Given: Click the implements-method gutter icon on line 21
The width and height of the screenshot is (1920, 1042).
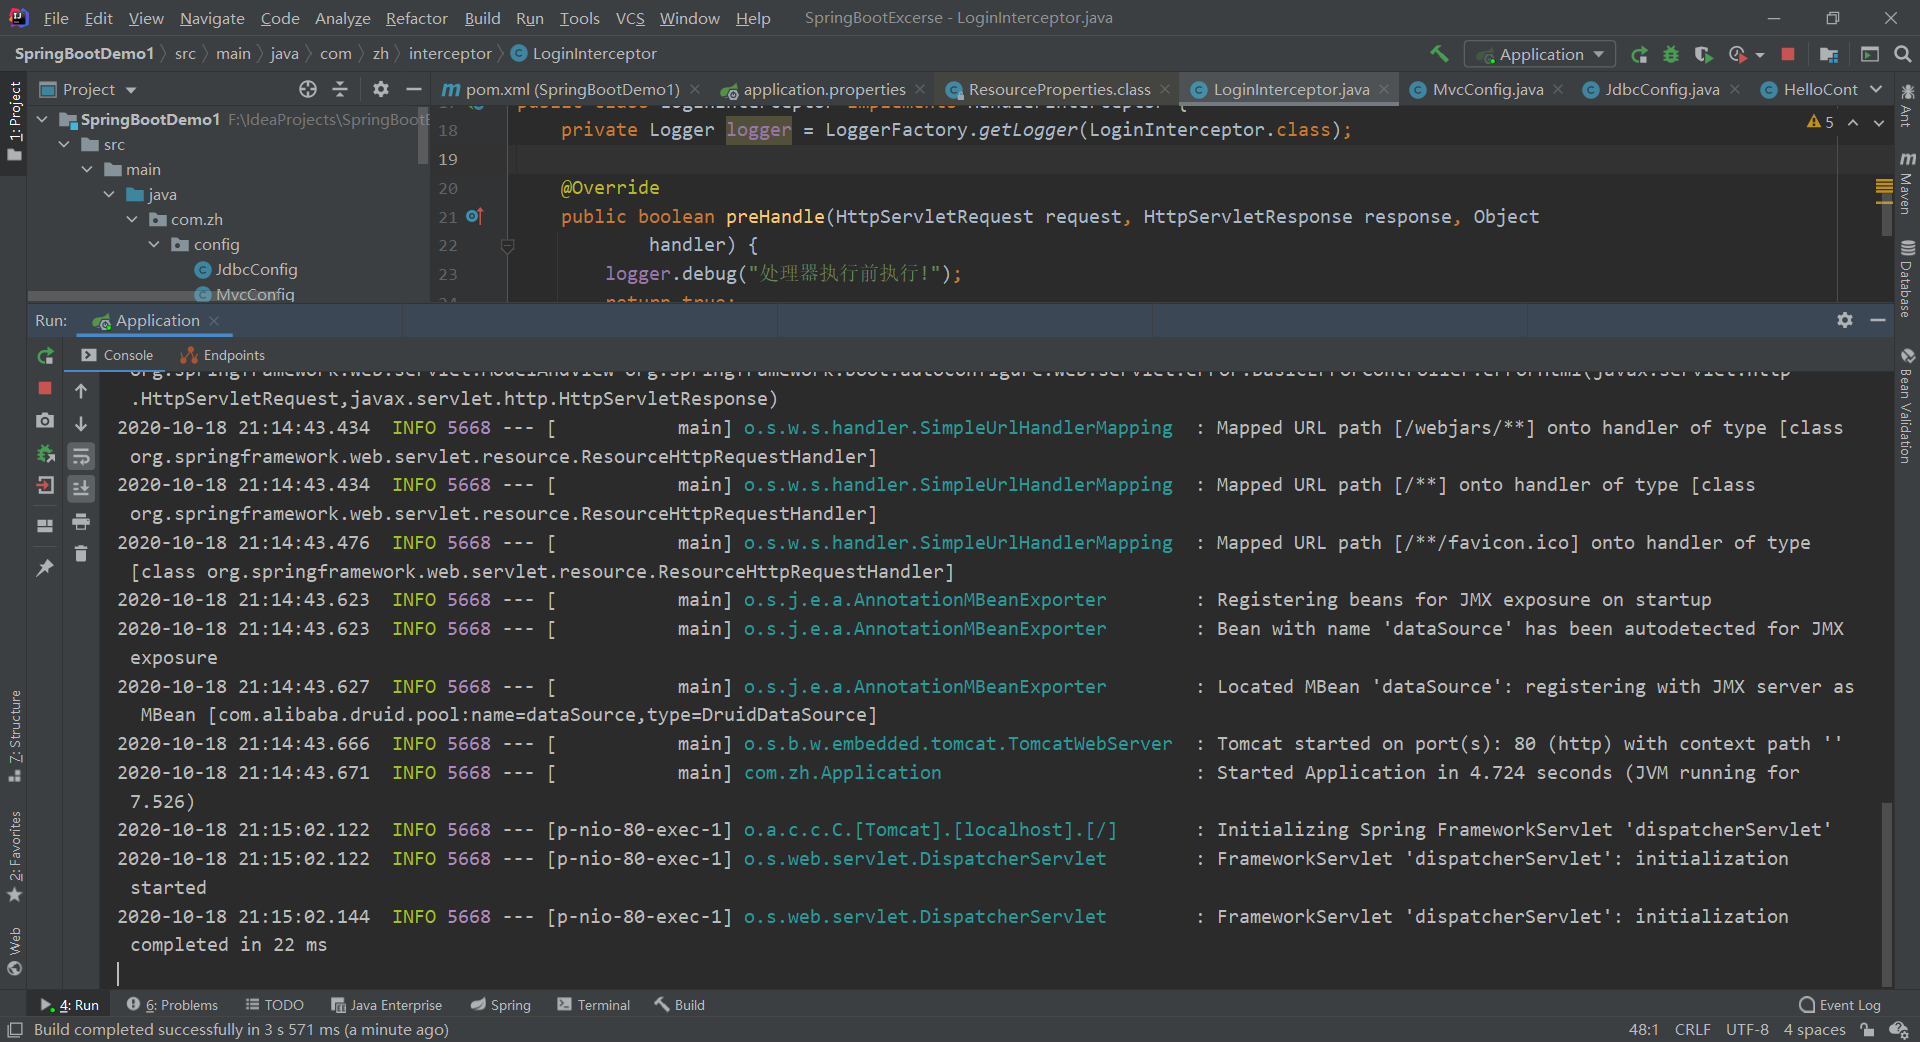Looking at the screenshot, I should click(x=475, y=216).
